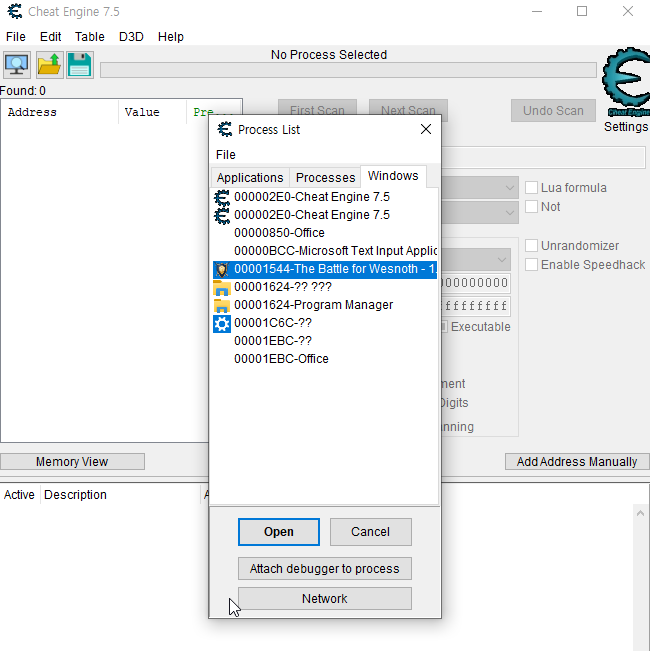The height and width of the screenshot is (651, 650).
Task: Click the scan progress bar
Action: pos(348,70)
